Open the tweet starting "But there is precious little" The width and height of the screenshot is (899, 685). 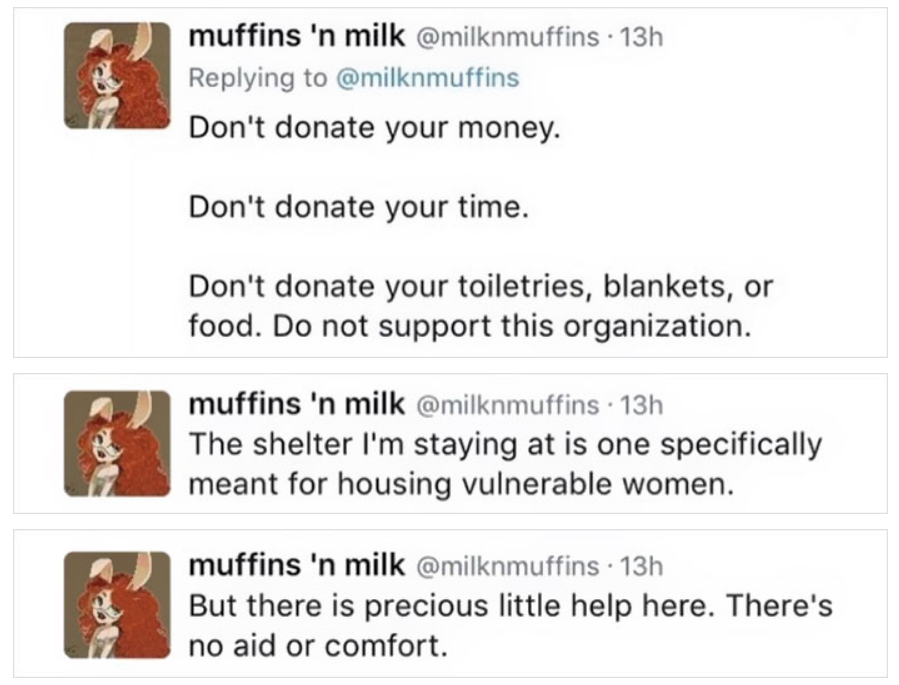(x=510, y=606)
